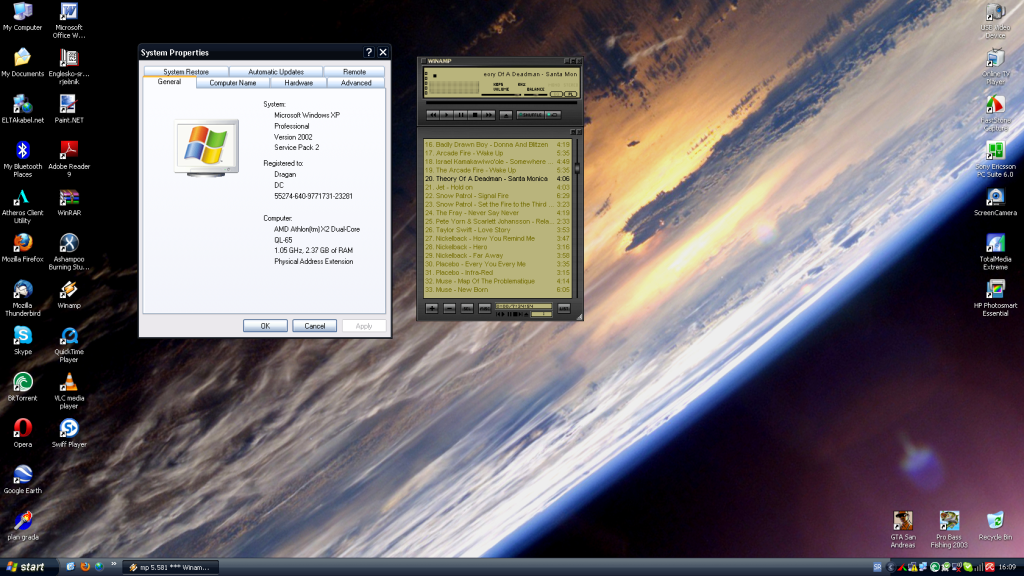The width and height of the screenshot is (1024, 576).
Task: Select the Opera desktop icon
Action: pyautogui.click(x=22, y=434)
